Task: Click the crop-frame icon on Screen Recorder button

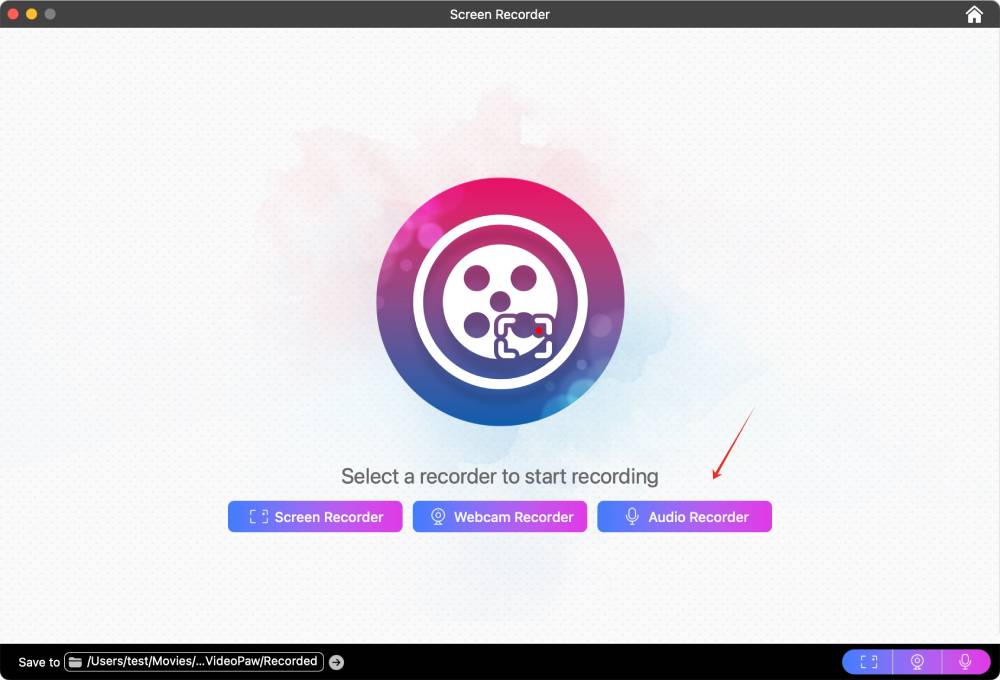Action: pos(260,516)
